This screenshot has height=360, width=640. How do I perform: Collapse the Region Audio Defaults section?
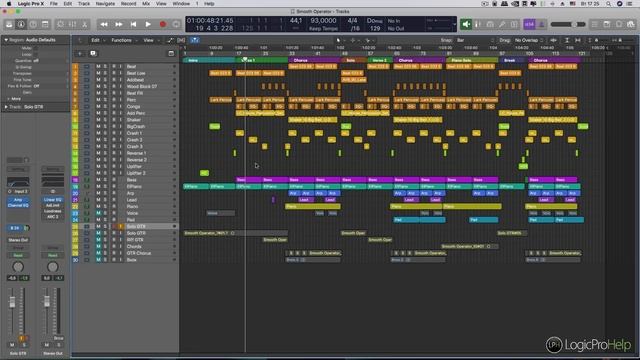click(x=6, y=40)
